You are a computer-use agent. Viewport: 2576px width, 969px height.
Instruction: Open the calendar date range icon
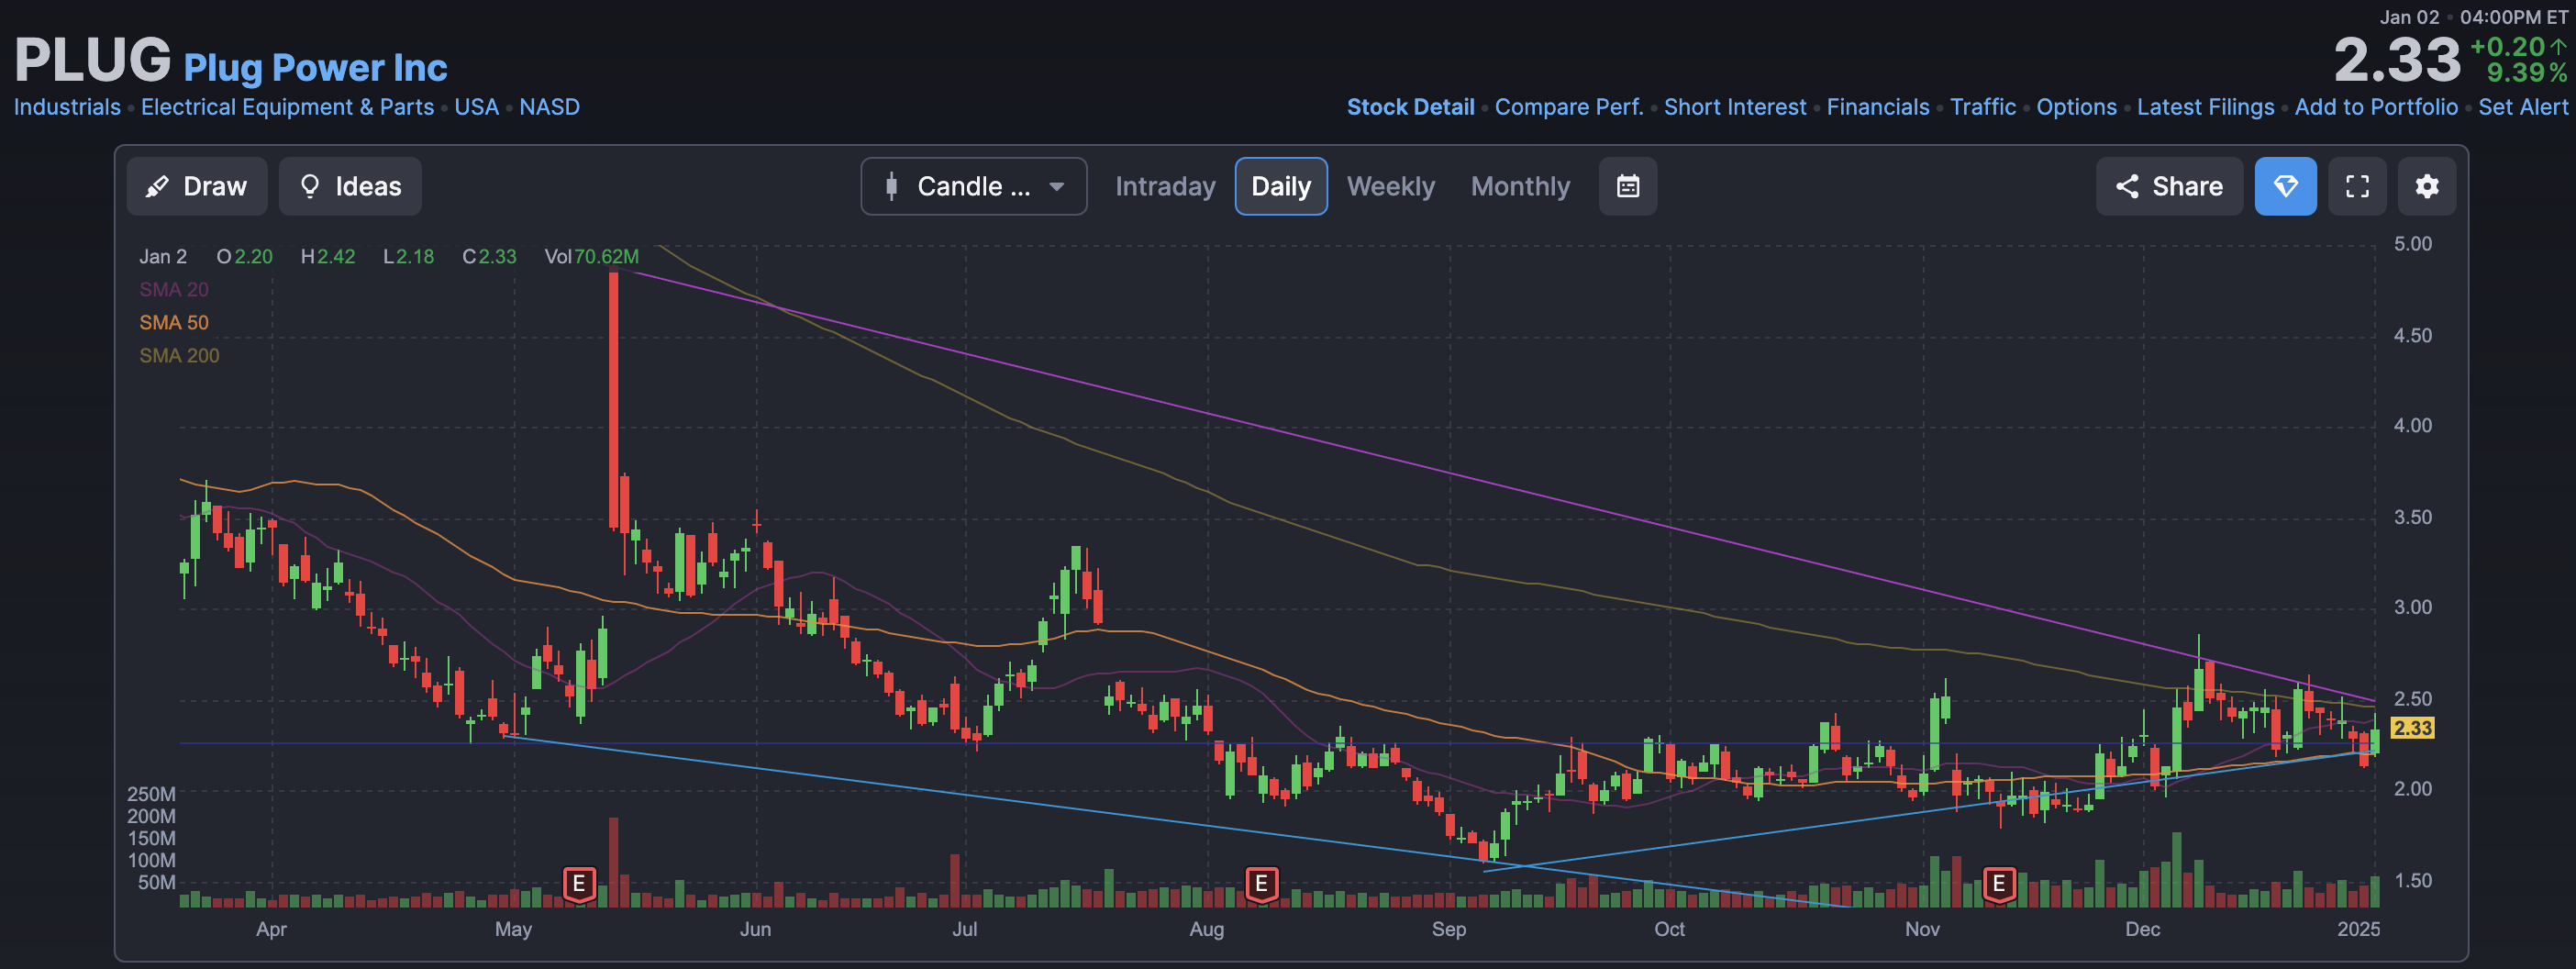(x=1628, y=186)
